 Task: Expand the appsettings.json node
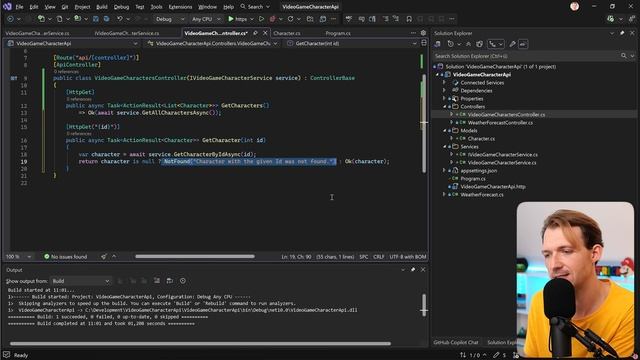(x=444, y=171)
